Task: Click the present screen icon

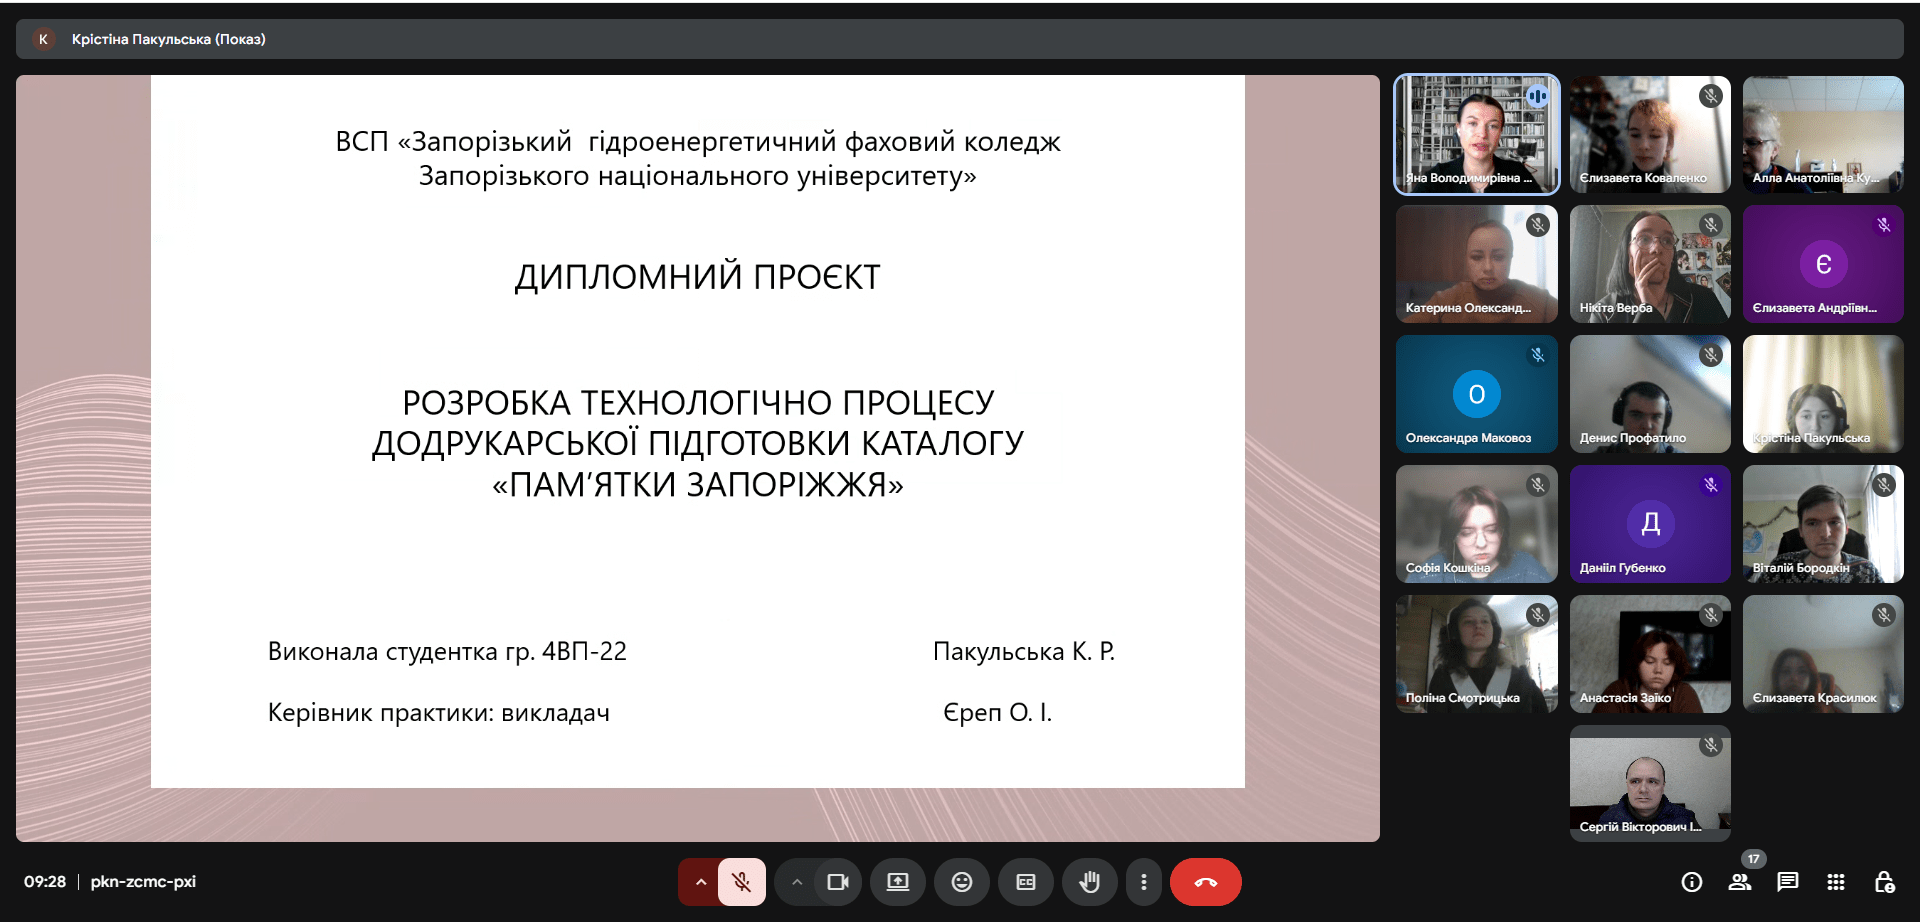Action: pyautogui.click(x=898, y=882)
